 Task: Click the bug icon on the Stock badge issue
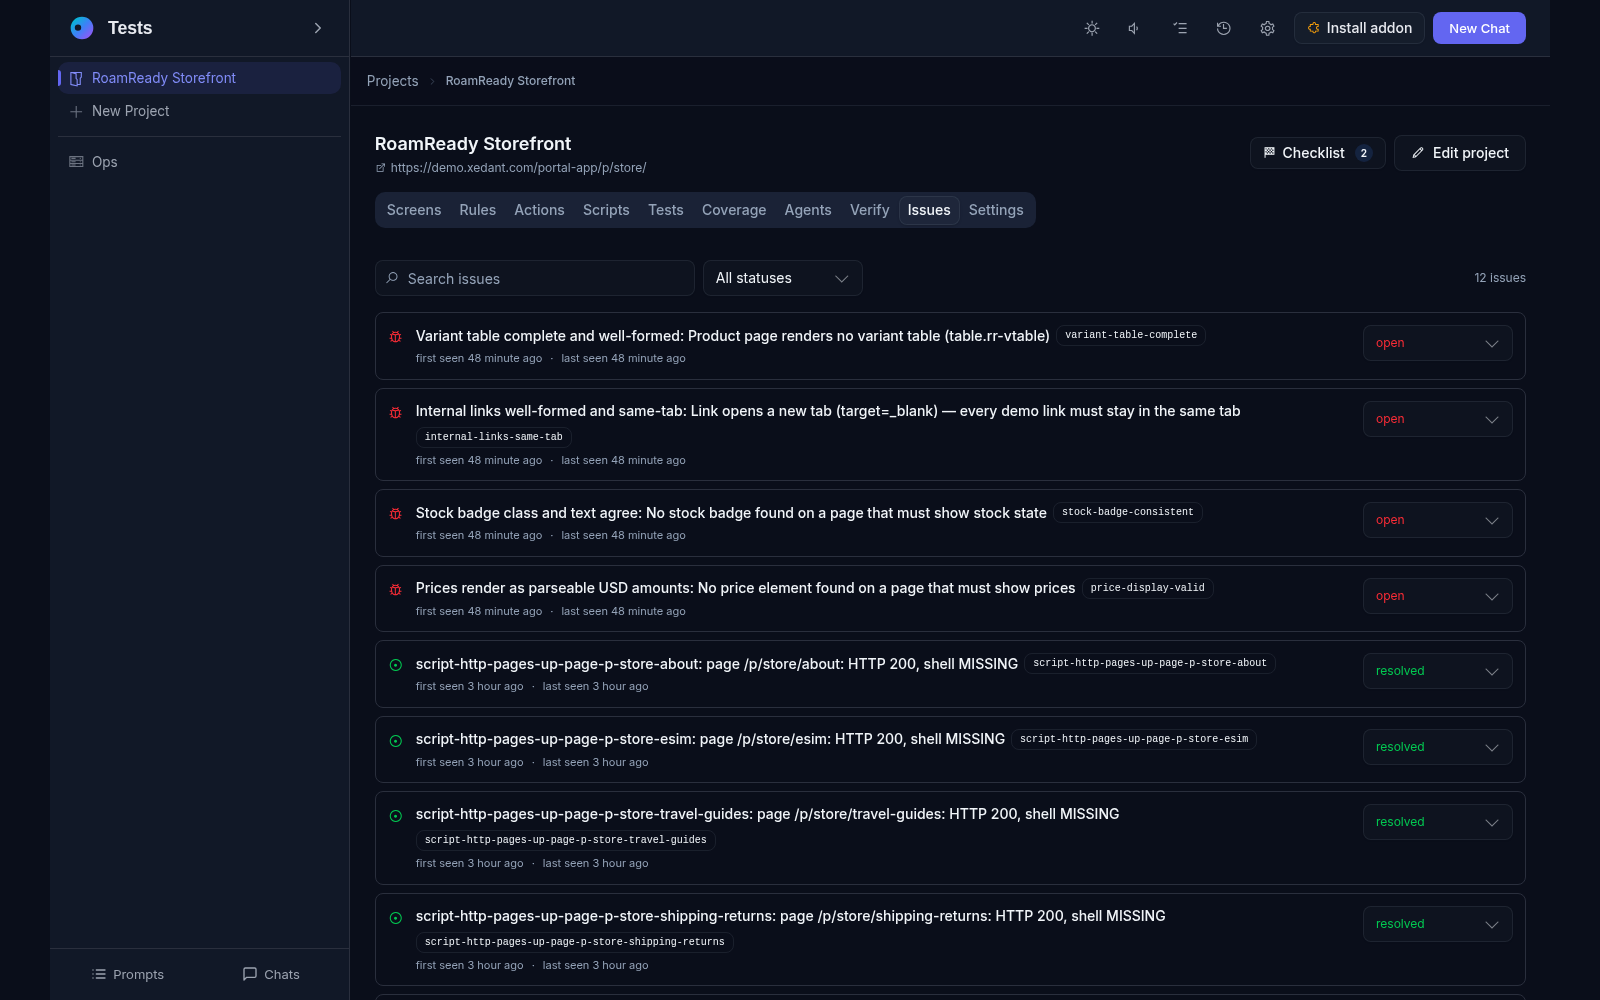[x=396, y=514]
